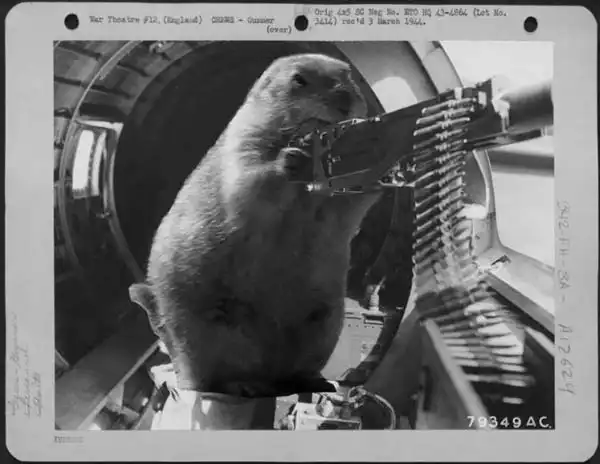Select the "CREWS - Gunner" heading text
This screenshot has width=600, height=464.
(x=250, y=19)
